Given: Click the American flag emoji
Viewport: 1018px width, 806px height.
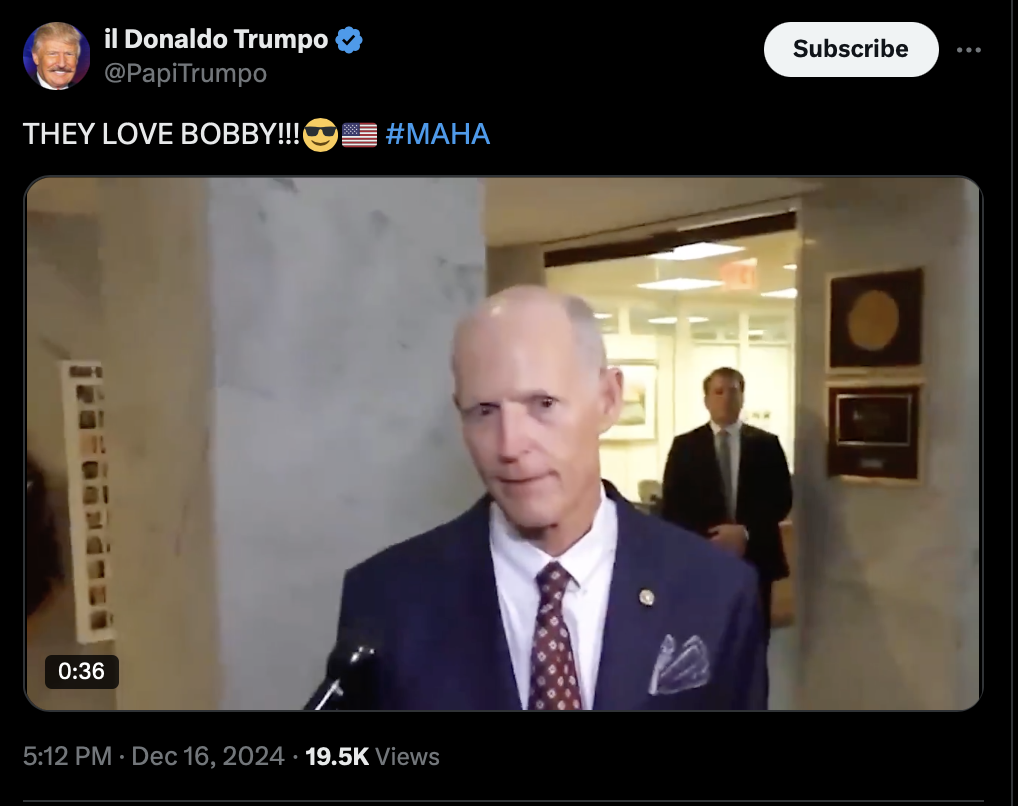Looking at the screenshot, I should point(359,135).
